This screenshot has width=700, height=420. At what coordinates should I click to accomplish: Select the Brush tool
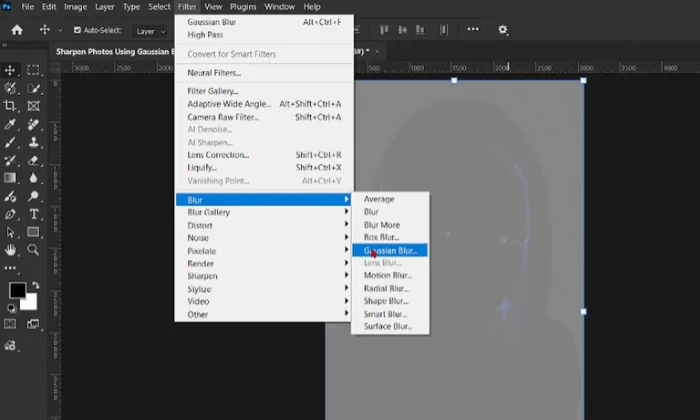click(x=9, y=142)
